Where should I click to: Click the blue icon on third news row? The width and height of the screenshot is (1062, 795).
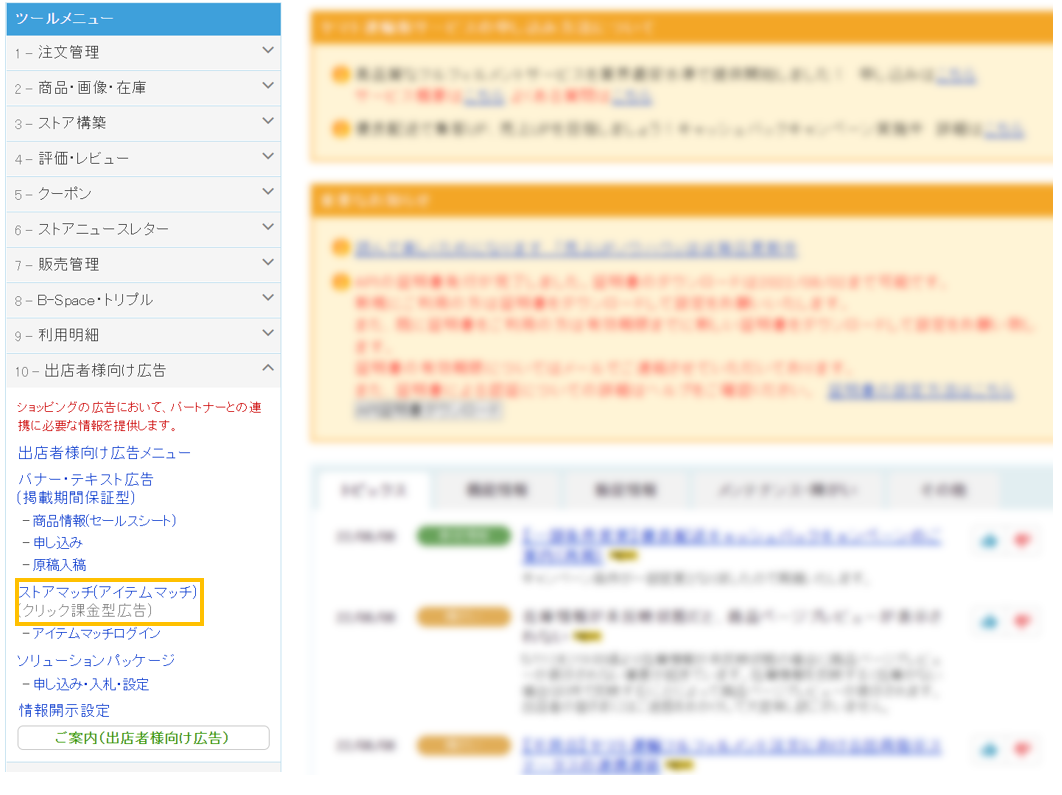click(x=990, y=749)
